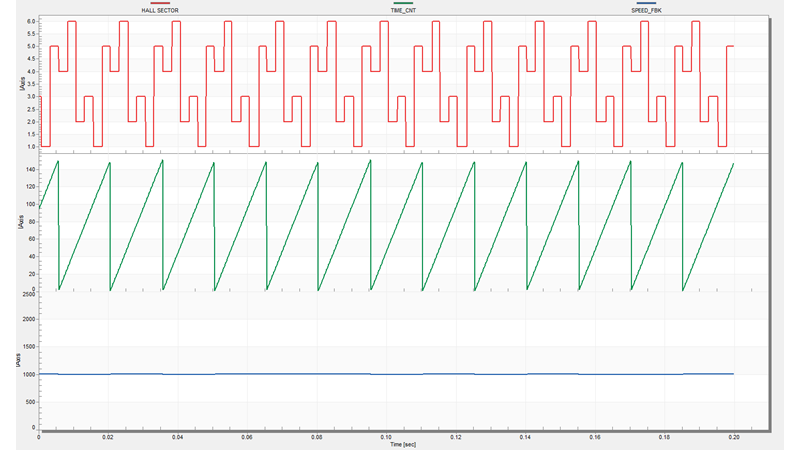Click the 0.18 tick on time axis

664,437
